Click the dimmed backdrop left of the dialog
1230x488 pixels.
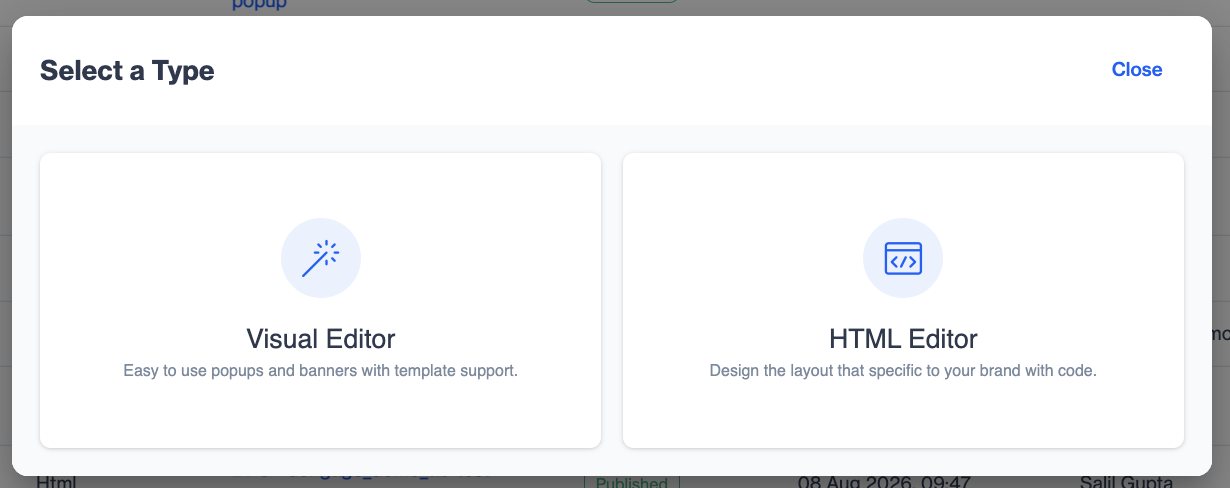coord(5,250)
